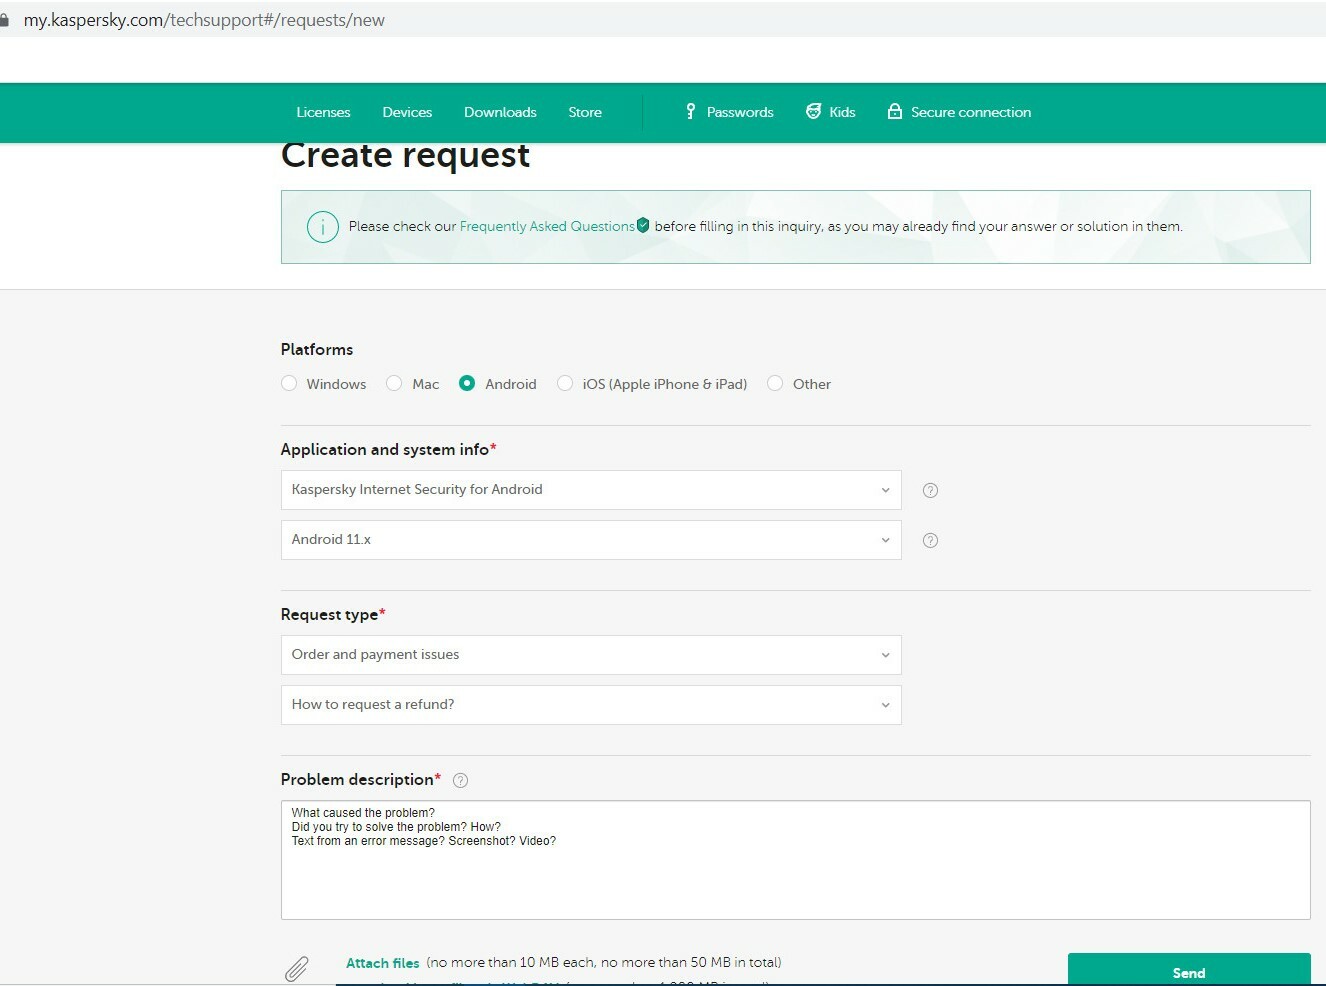This screenshot has height=986, width=1326.
Task: Click the info circle icon in FAQ banner
Action: [x=322, y=227]
